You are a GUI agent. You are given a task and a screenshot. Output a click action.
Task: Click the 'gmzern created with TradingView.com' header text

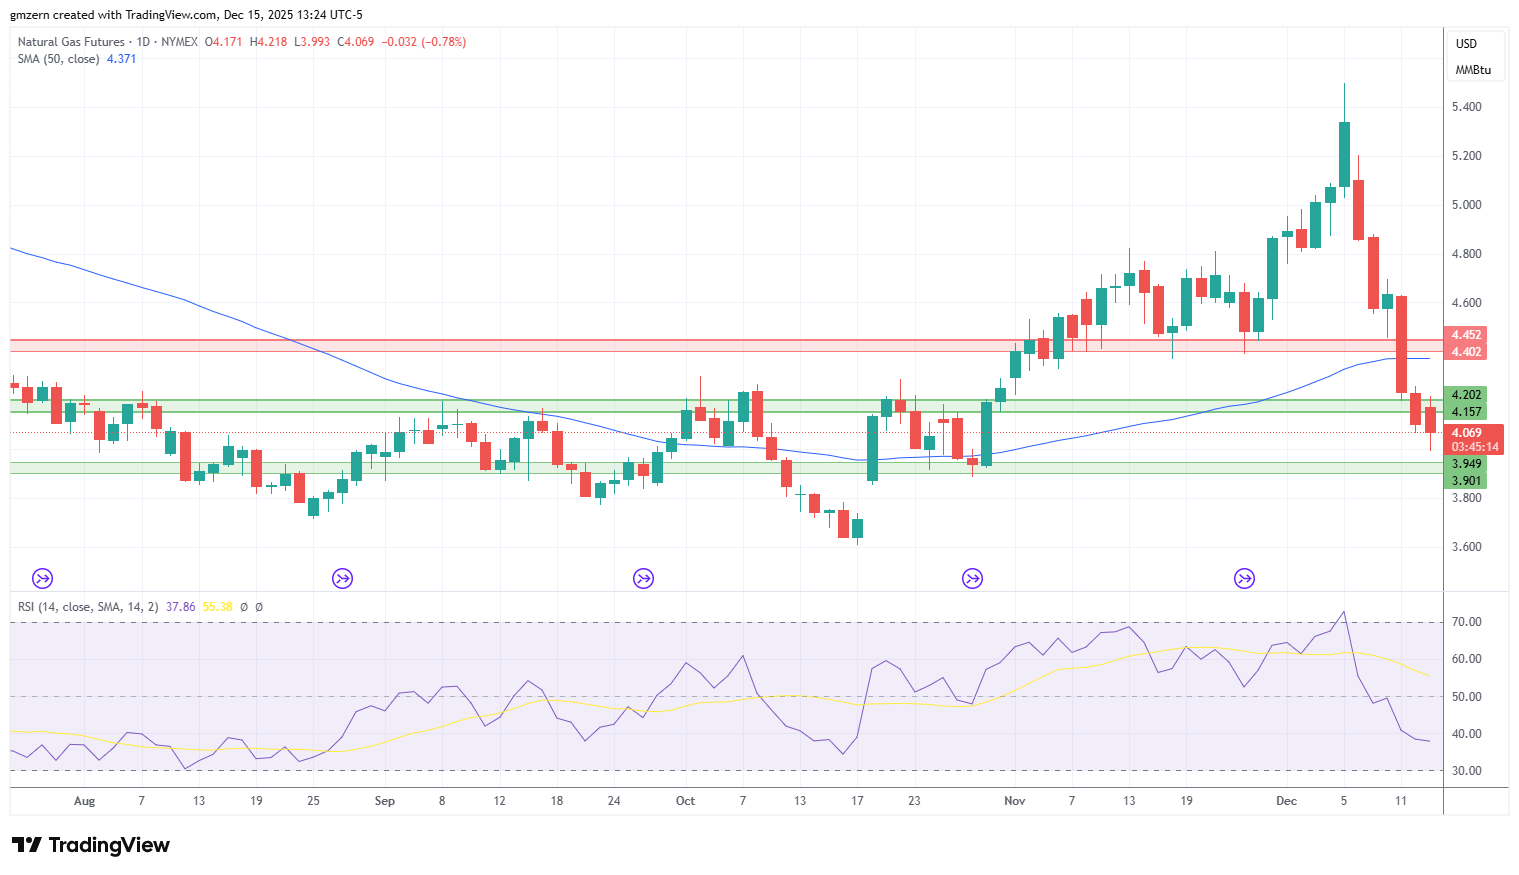pos(113,15)
